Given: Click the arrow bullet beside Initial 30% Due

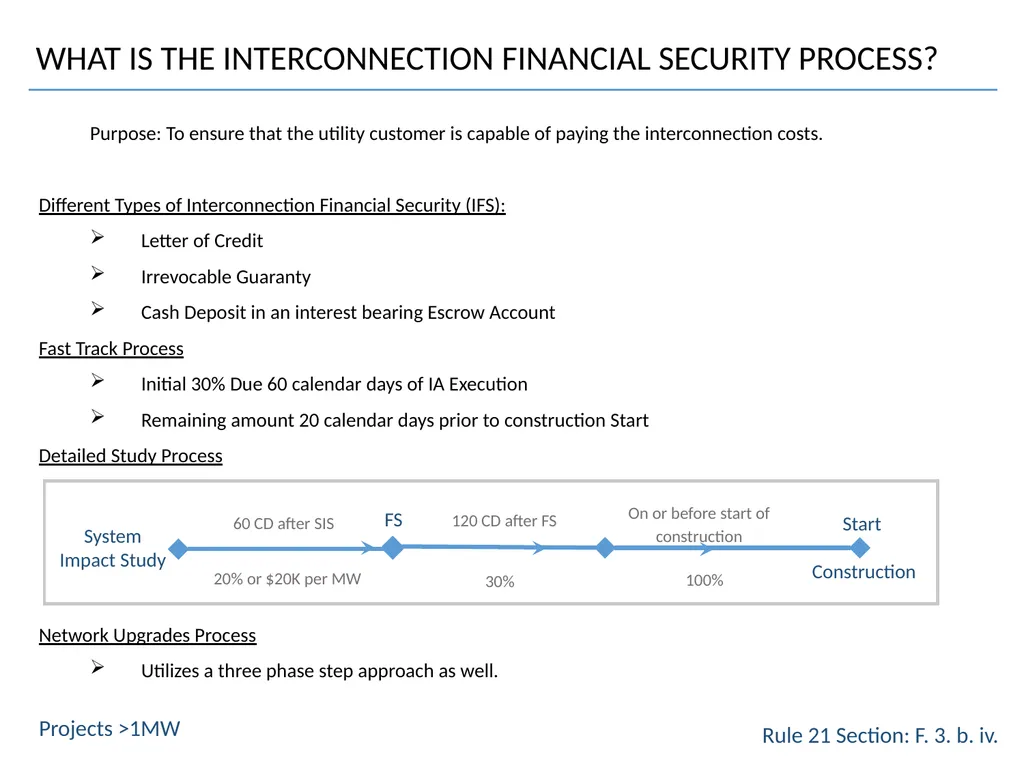Looking at the screenshot, I should click(x=98, y=381).
